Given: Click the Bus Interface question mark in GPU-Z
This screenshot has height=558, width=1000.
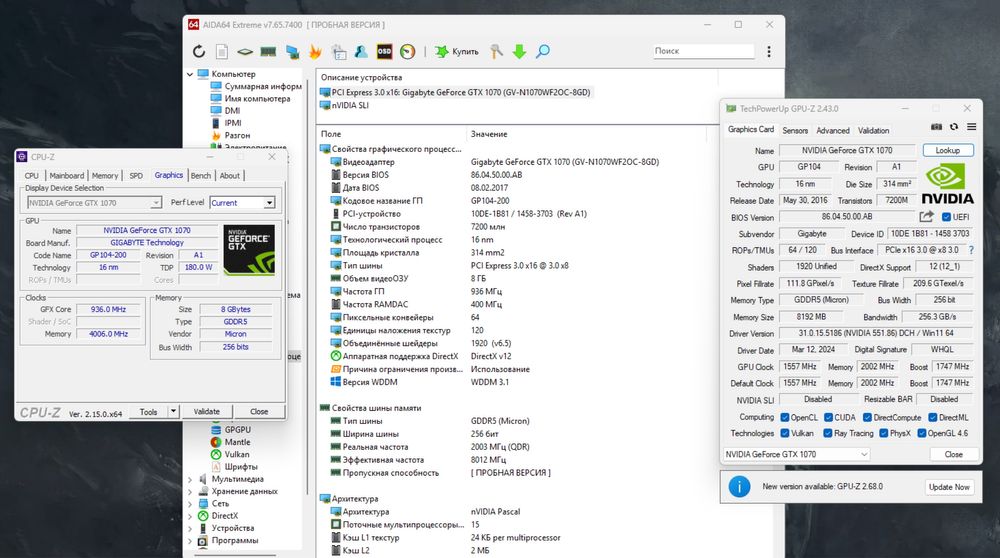Looking at the screenshot, I should pyautogui.click(x=971, y=251).
